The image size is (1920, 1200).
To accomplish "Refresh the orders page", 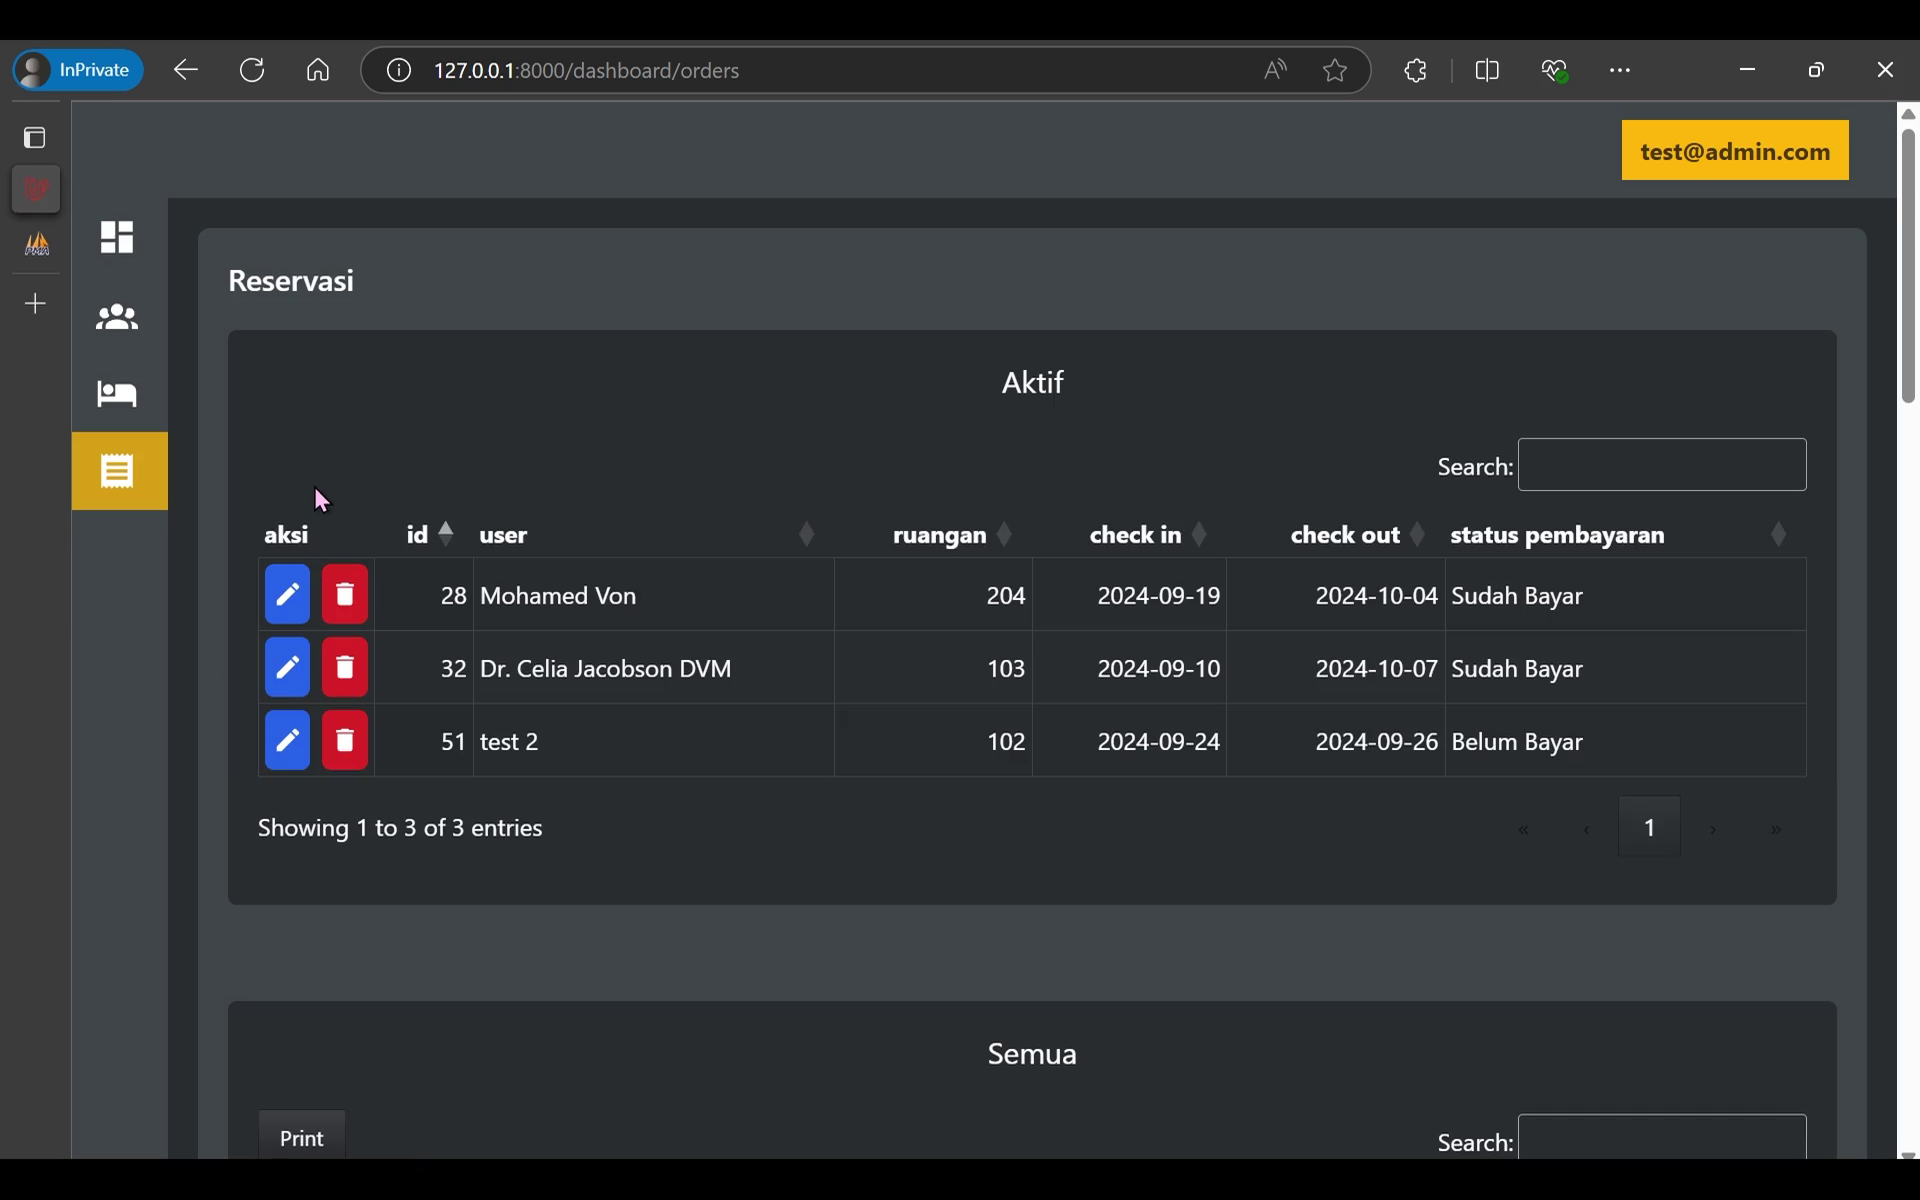I will click(x=252, y=70).
